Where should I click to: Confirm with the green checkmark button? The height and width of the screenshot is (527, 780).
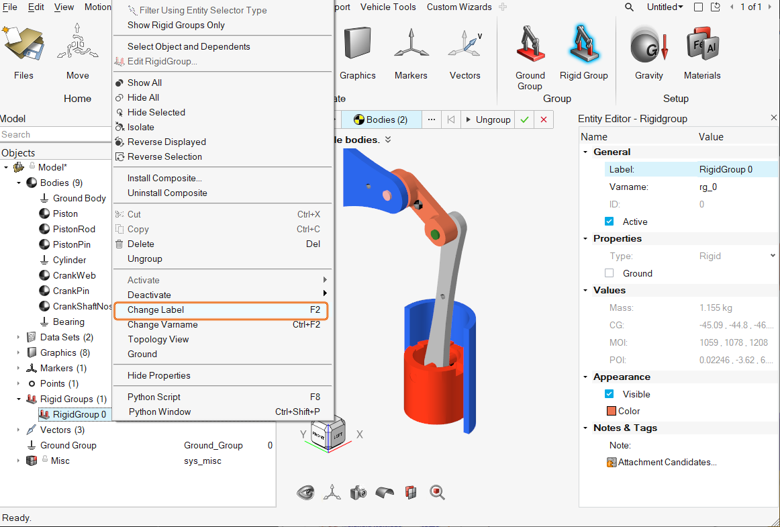524,120
